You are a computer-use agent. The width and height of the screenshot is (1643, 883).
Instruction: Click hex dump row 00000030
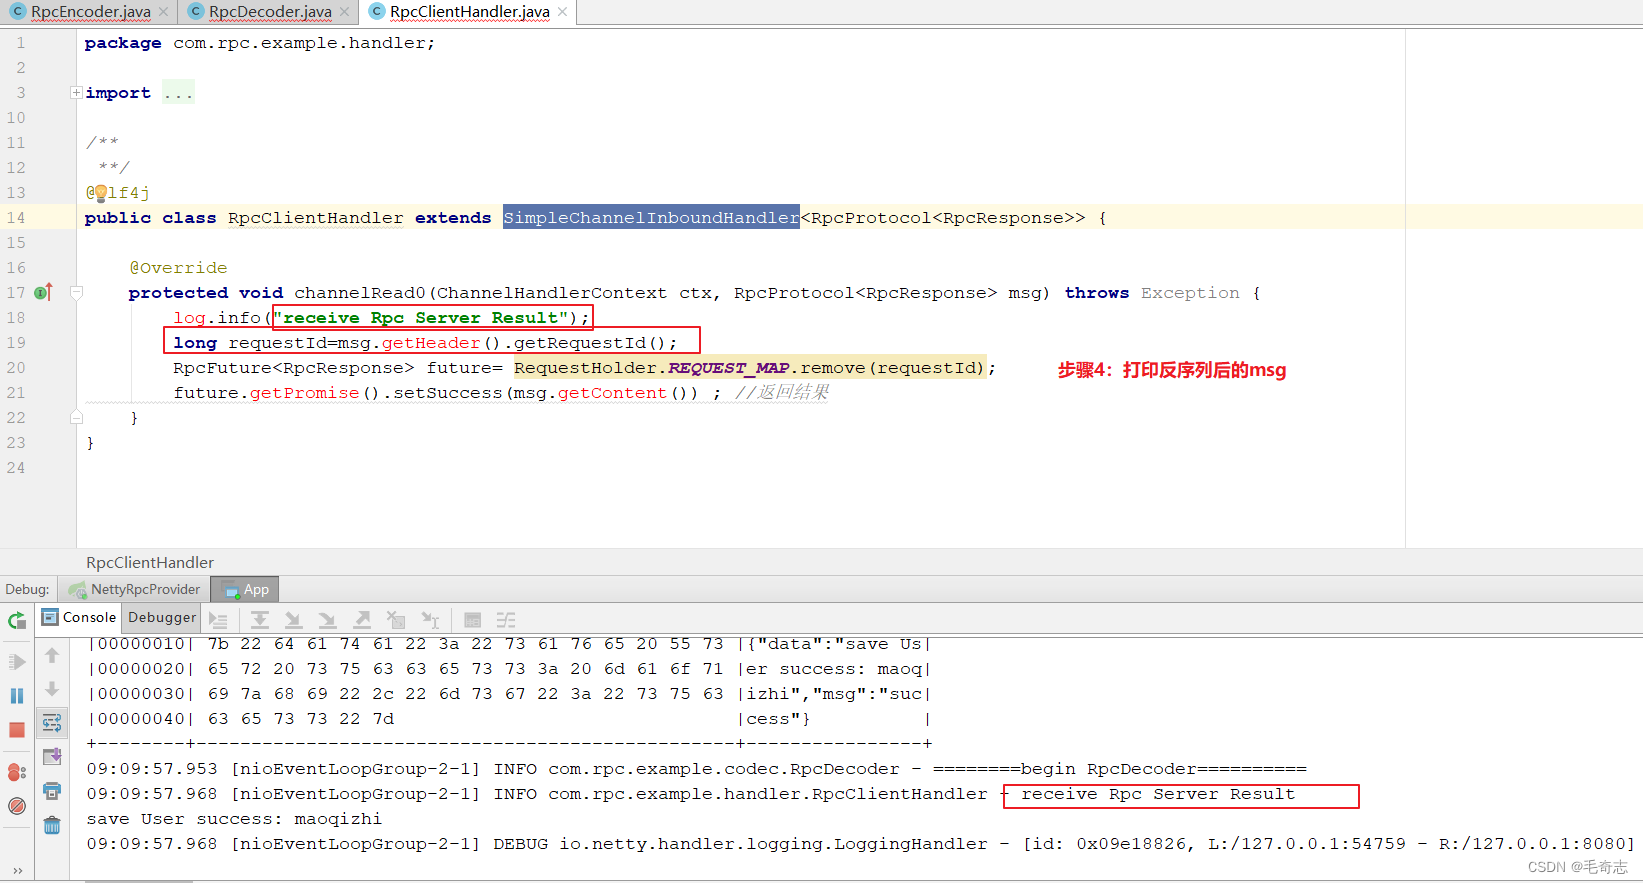(x=510, y=694)
